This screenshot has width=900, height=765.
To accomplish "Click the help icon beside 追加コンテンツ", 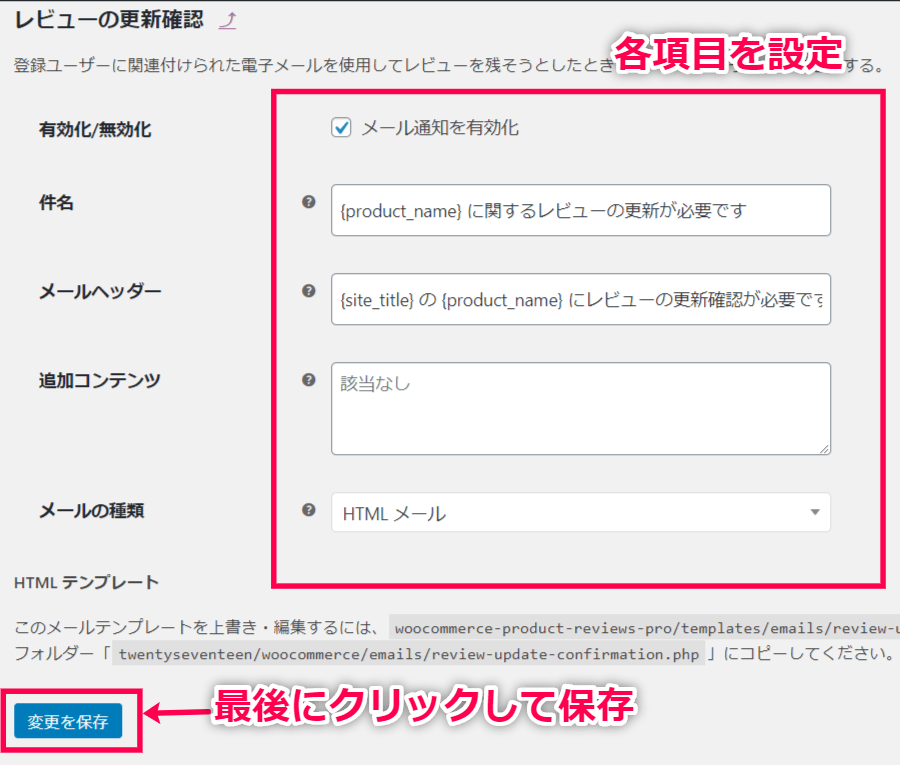I will (x=308, y=379).
